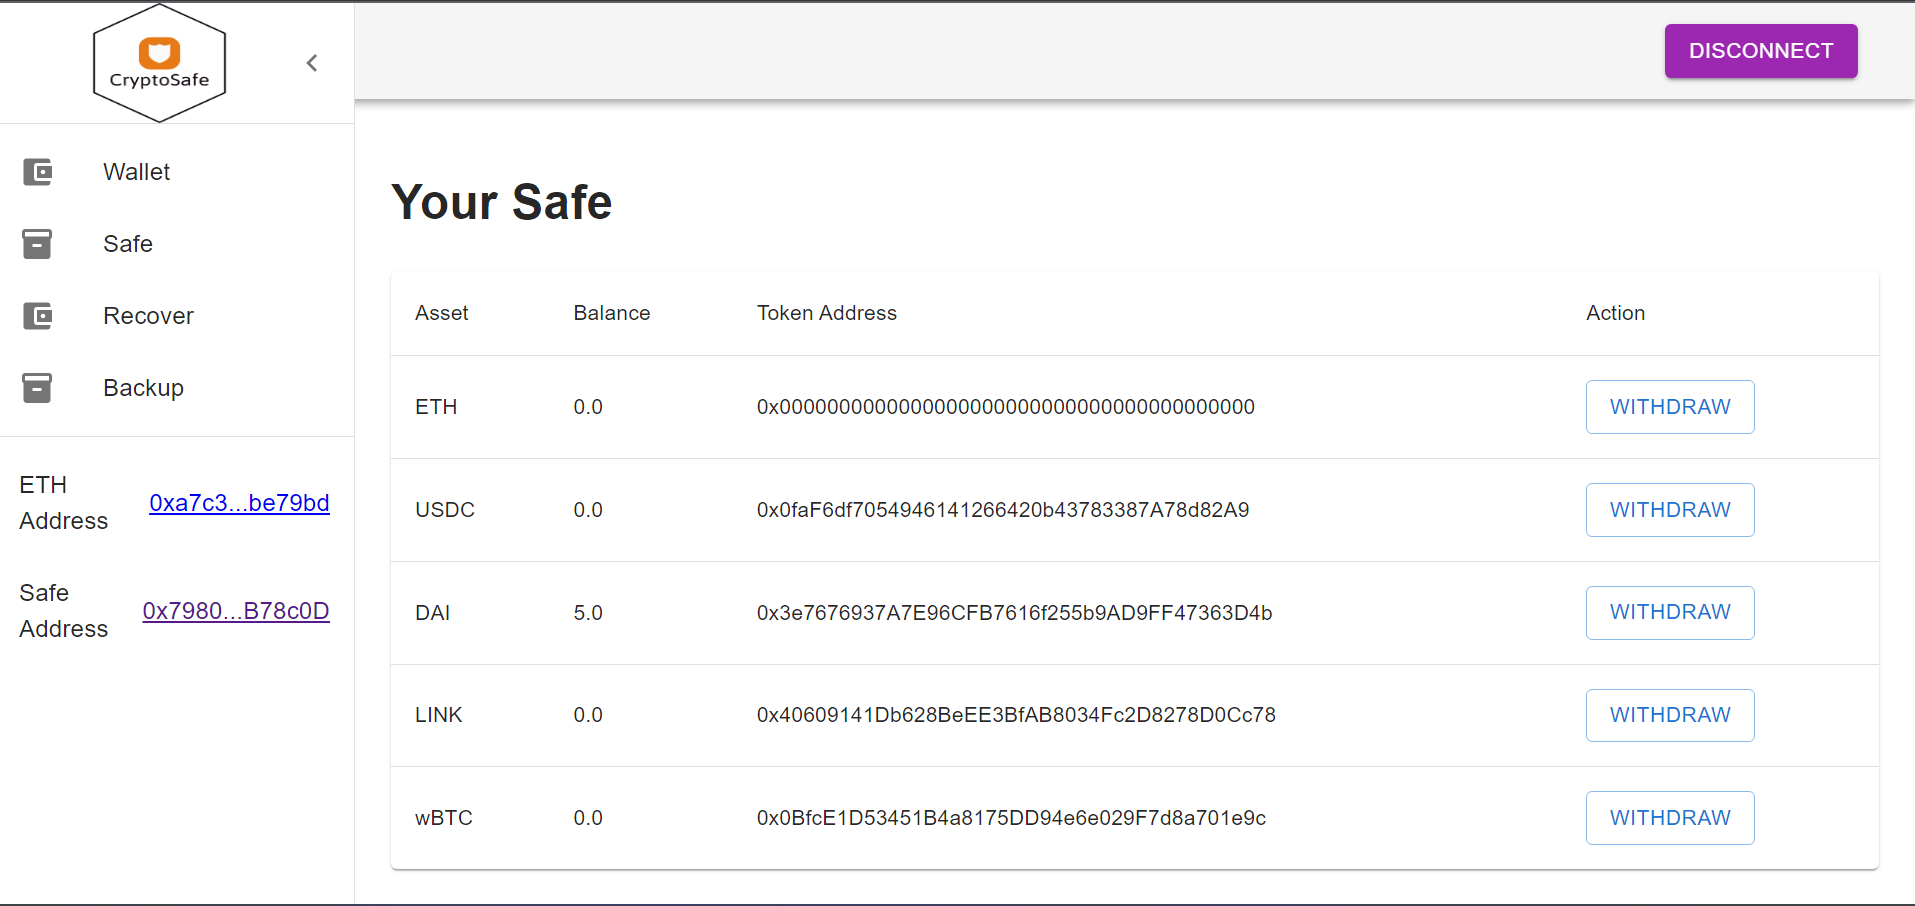Withdraw USDC from the safe

(x=1669, y=509)
